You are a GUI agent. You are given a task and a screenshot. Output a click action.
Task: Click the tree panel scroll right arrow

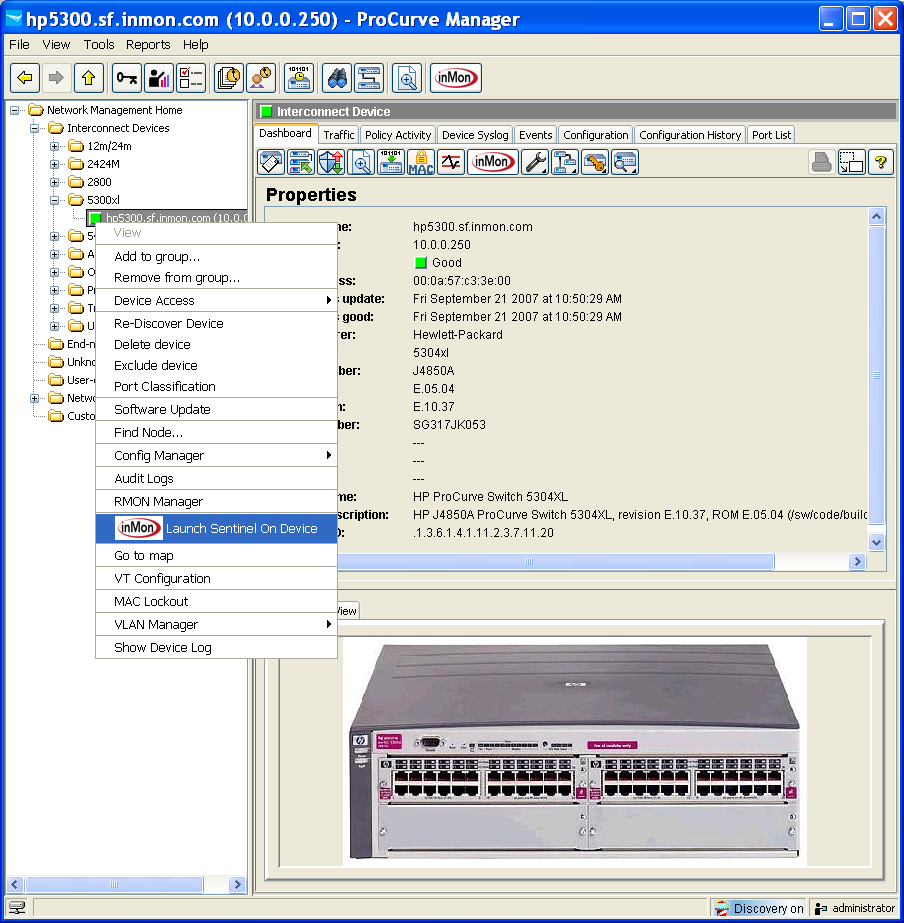pos(237,884)
